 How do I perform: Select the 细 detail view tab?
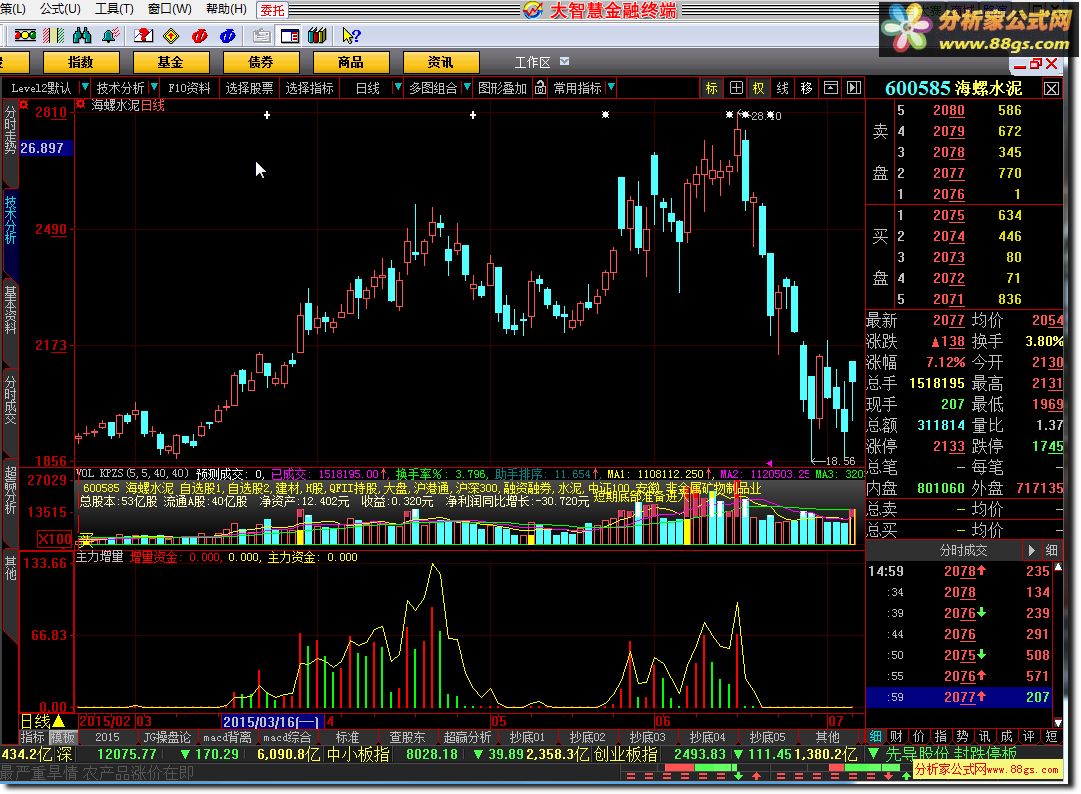coord(876,736)
